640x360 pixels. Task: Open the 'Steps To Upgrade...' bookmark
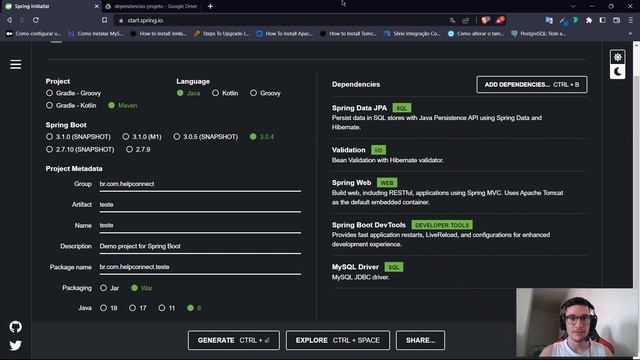pyautogui.click(x=221, y=33)
